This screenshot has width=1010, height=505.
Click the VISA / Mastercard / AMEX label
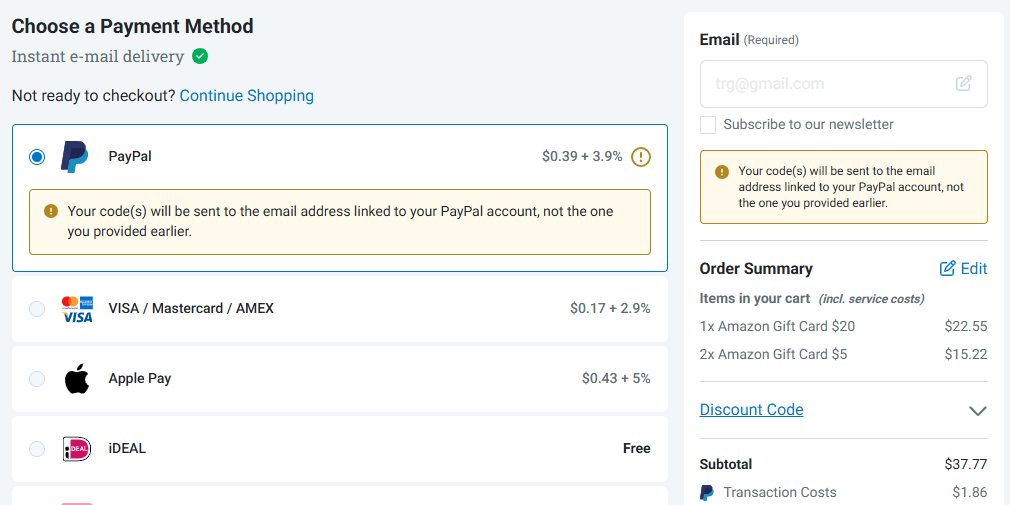click(191, 309)
